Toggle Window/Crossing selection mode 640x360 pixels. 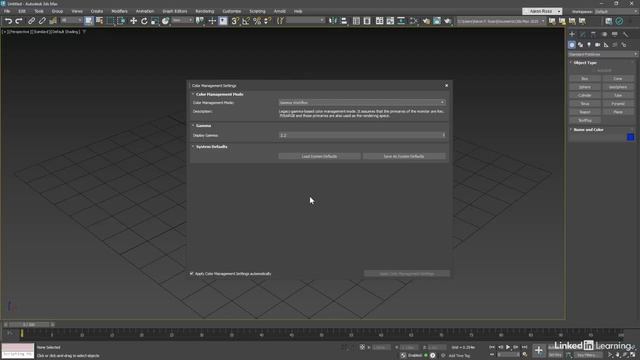pos(121,21)
